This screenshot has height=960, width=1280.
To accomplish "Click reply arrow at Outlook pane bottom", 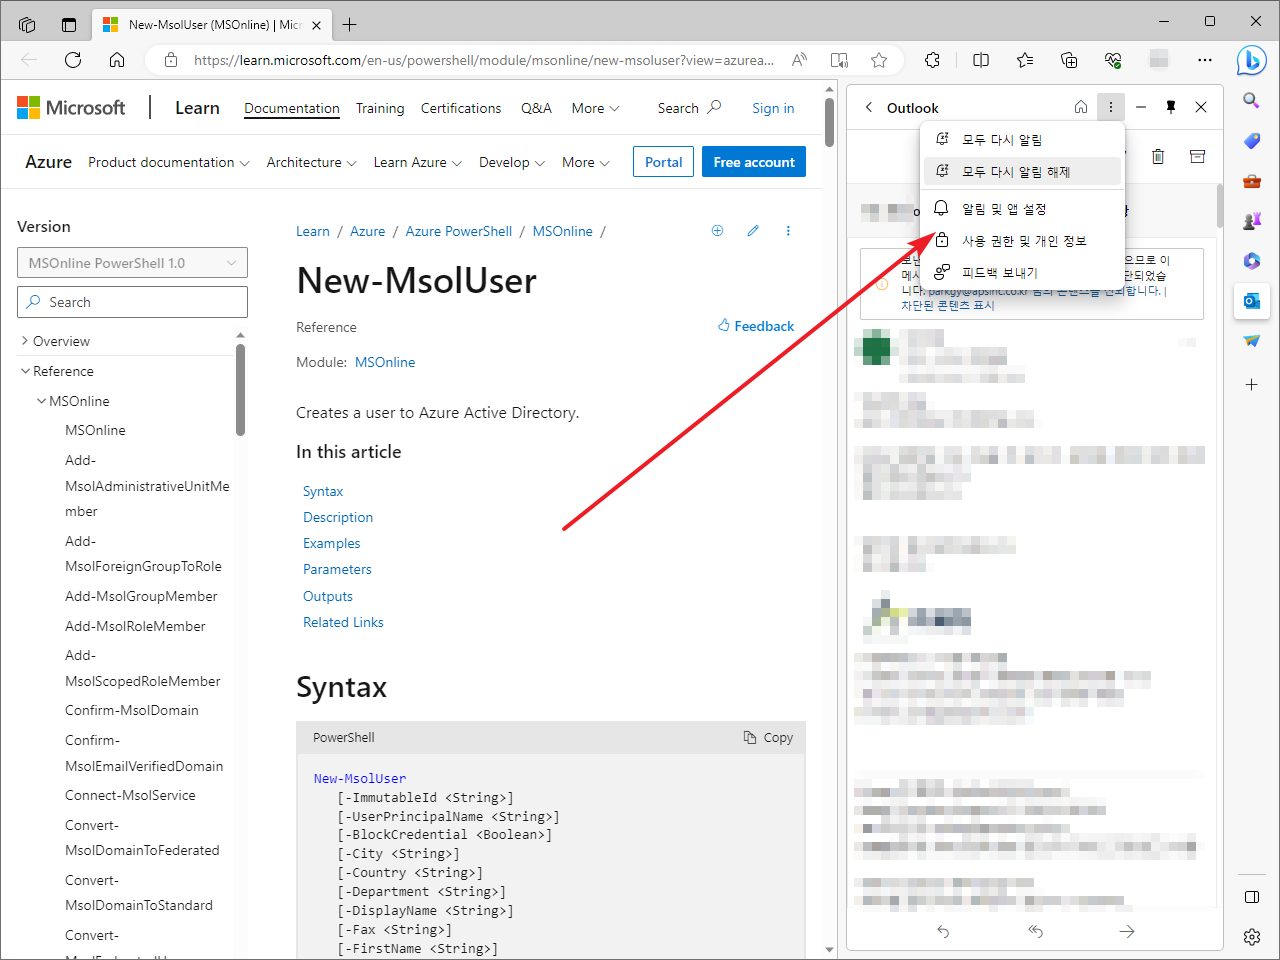I will click(x=943, y=931).
